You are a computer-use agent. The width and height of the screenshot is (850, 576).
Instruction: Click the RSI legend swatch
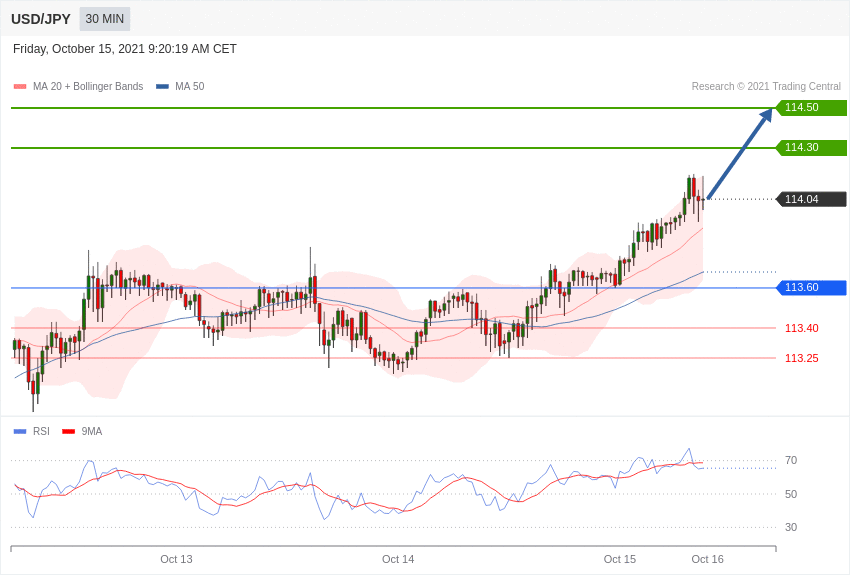[20, 432]
